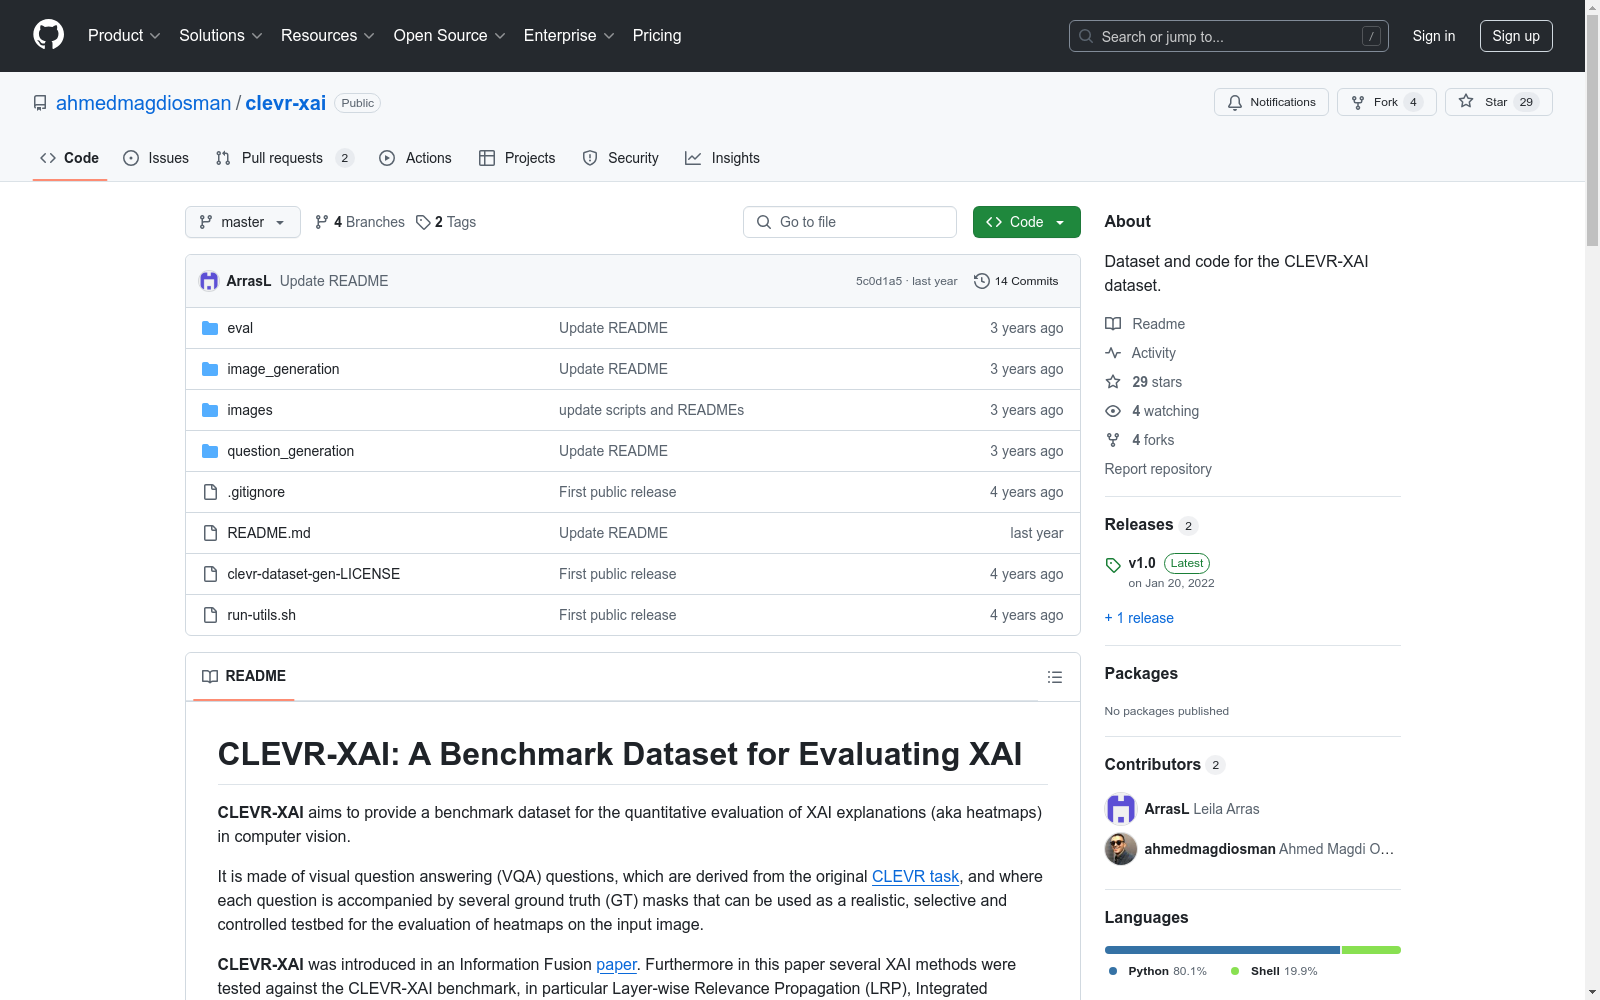Click the Go to file input
The width and height of the screenshot is (1600, 1000).
pos(850,222)
